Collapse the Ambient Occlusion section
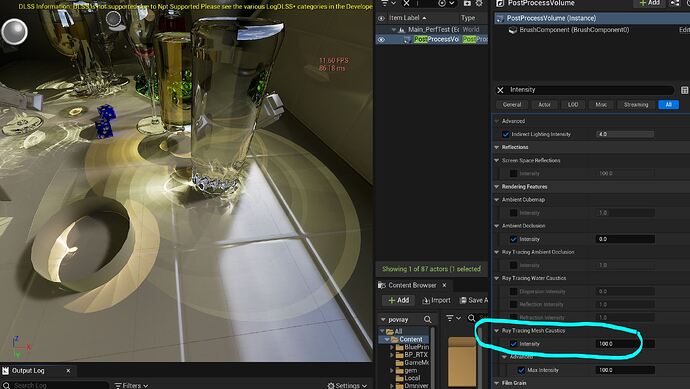 (497, 226)
